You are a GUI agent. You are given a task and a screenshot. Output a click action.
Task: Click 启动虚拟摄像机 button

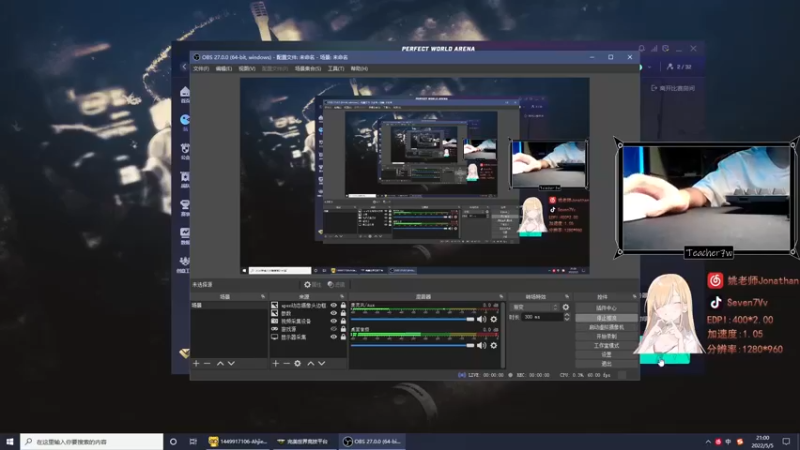pos(606,327)
